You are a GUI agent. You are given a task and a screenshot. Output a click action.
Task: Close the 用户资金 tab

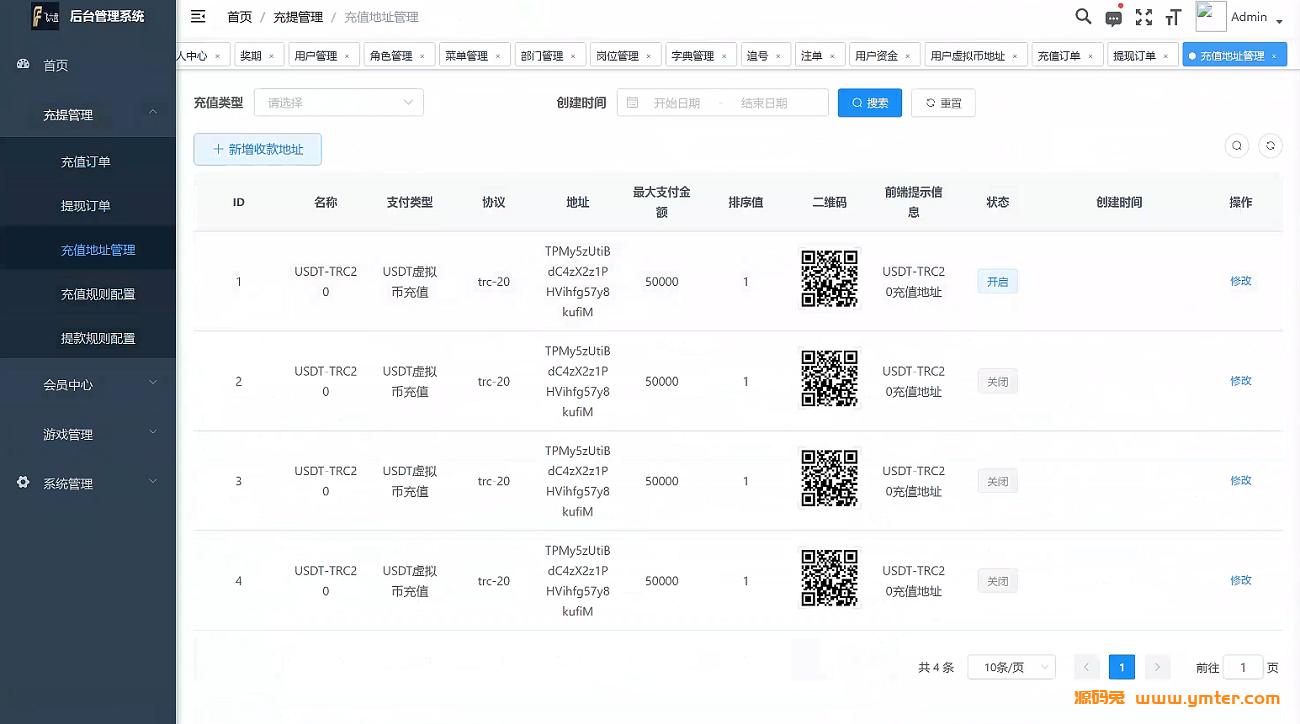(x=907, y=56)
